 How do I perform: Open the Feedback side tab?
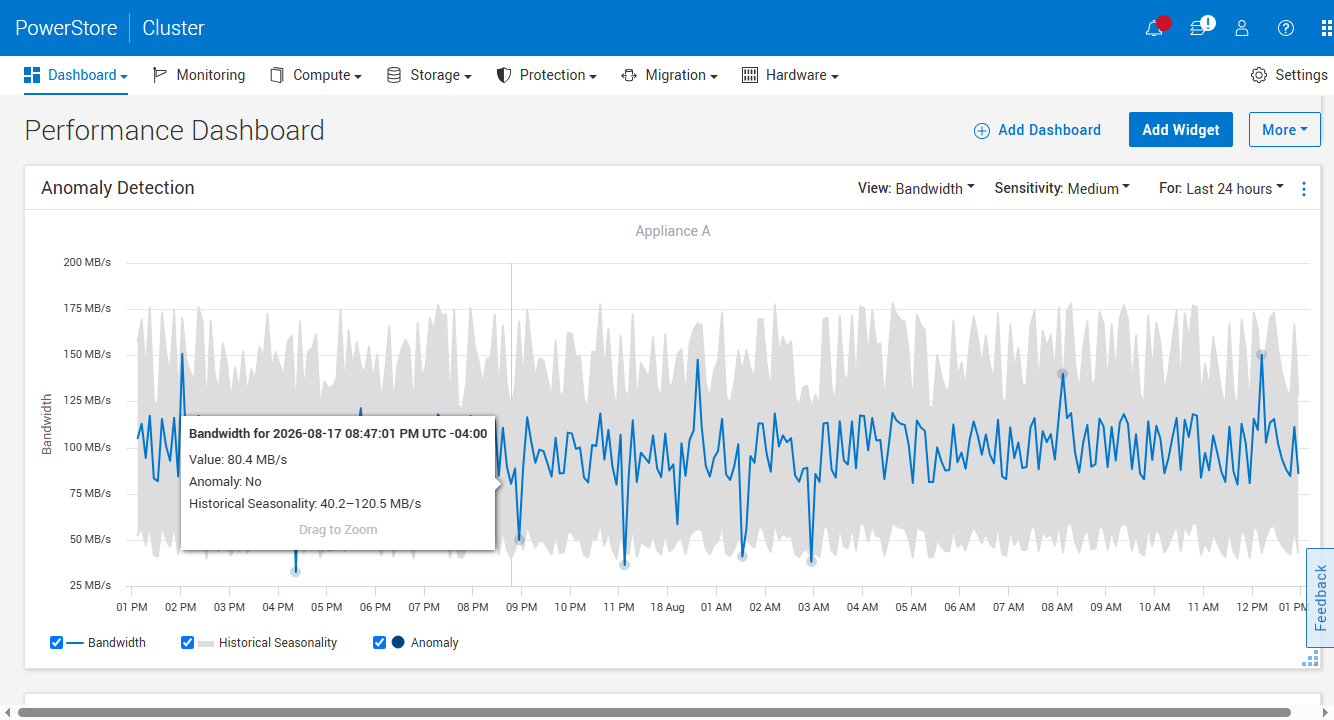click(1320, 598)
